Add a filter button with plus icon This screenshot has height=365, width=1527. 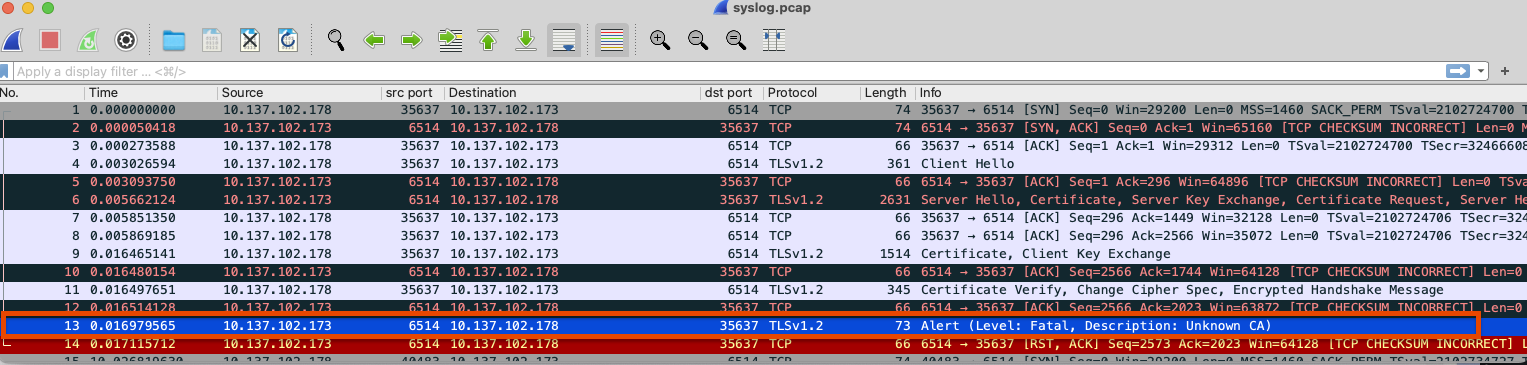[x=1505, y=71]
